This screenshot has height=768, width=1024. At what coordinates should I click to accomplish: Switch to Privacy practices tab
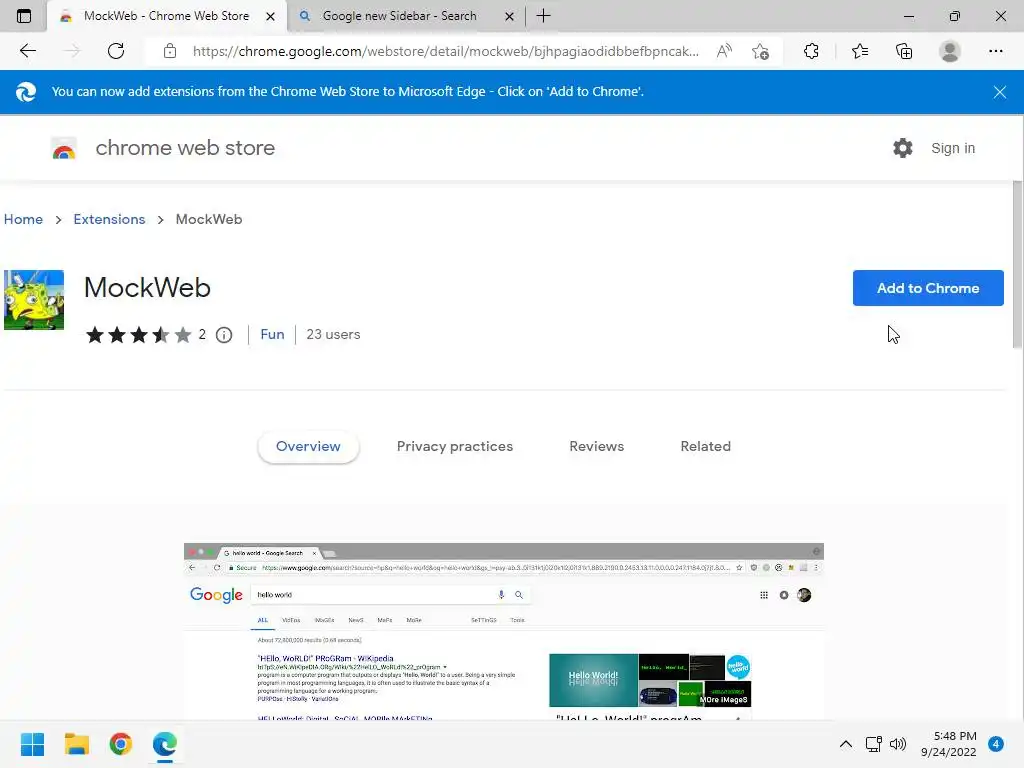455,447
